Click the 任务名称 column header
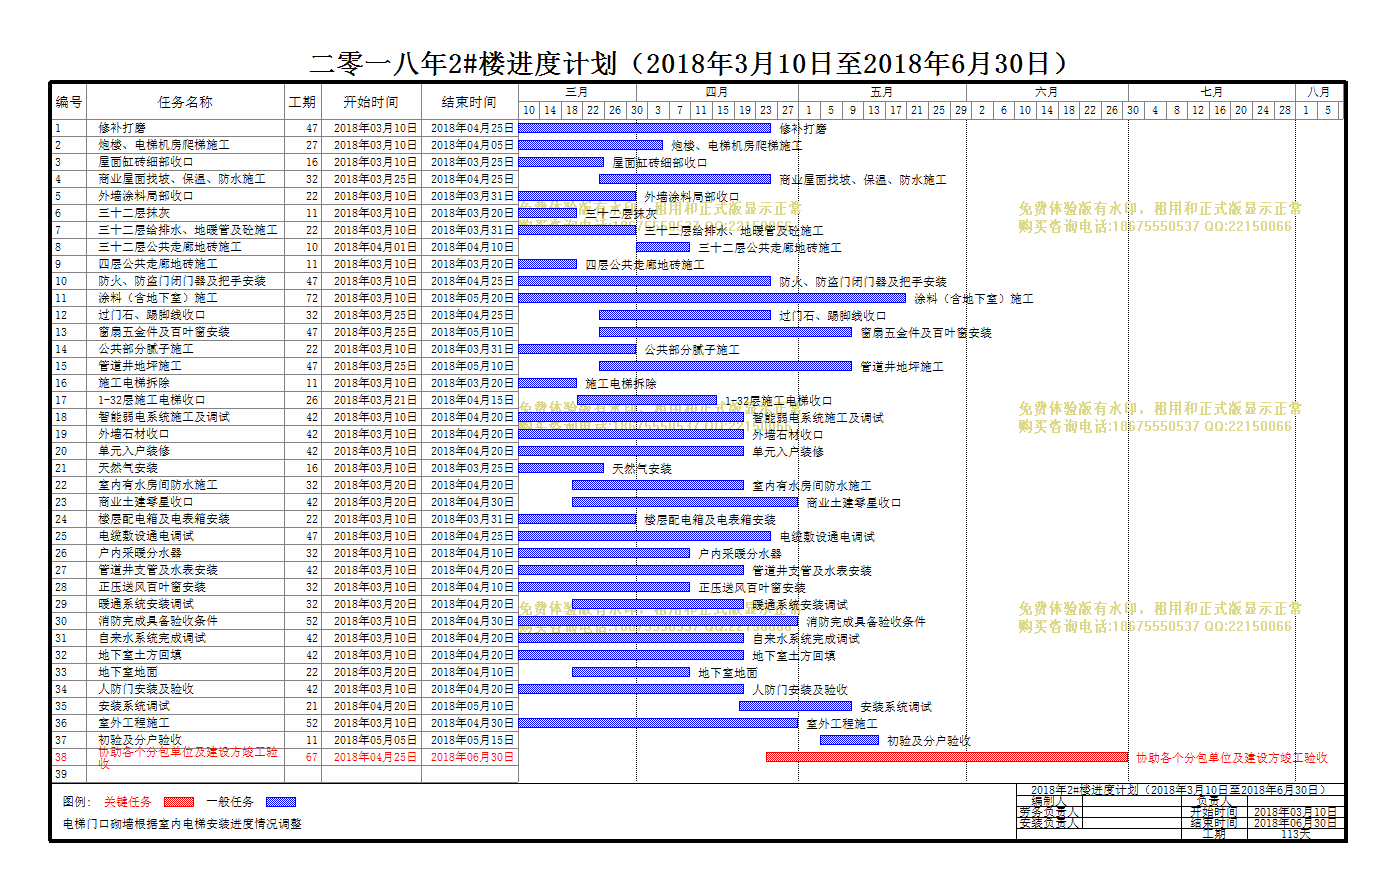The image size is (1395, 890). click(x=185, y=102)
